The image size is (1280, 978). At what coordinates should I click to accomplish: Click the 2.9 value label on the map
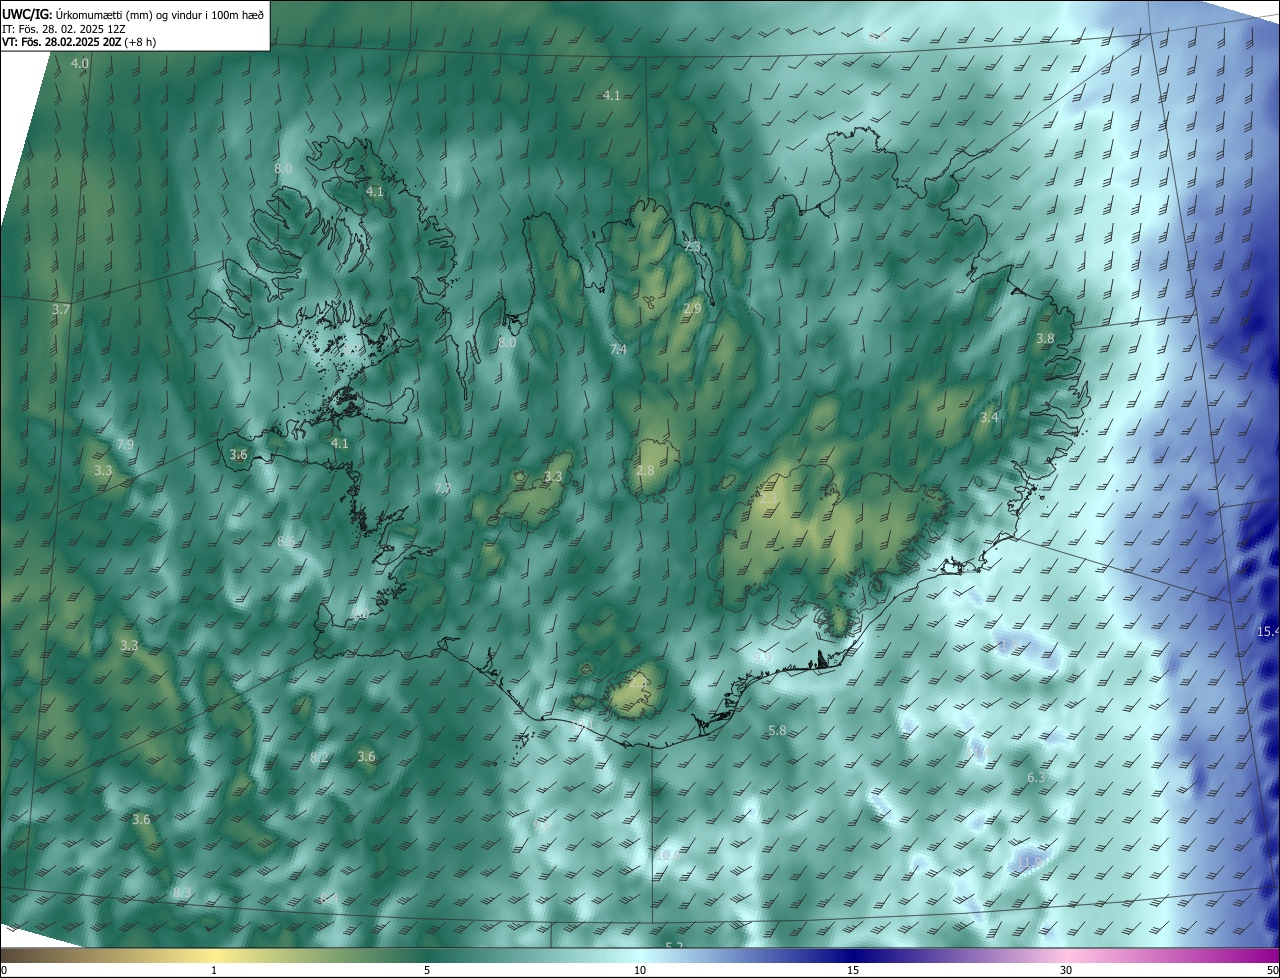[x=692, y=309]
